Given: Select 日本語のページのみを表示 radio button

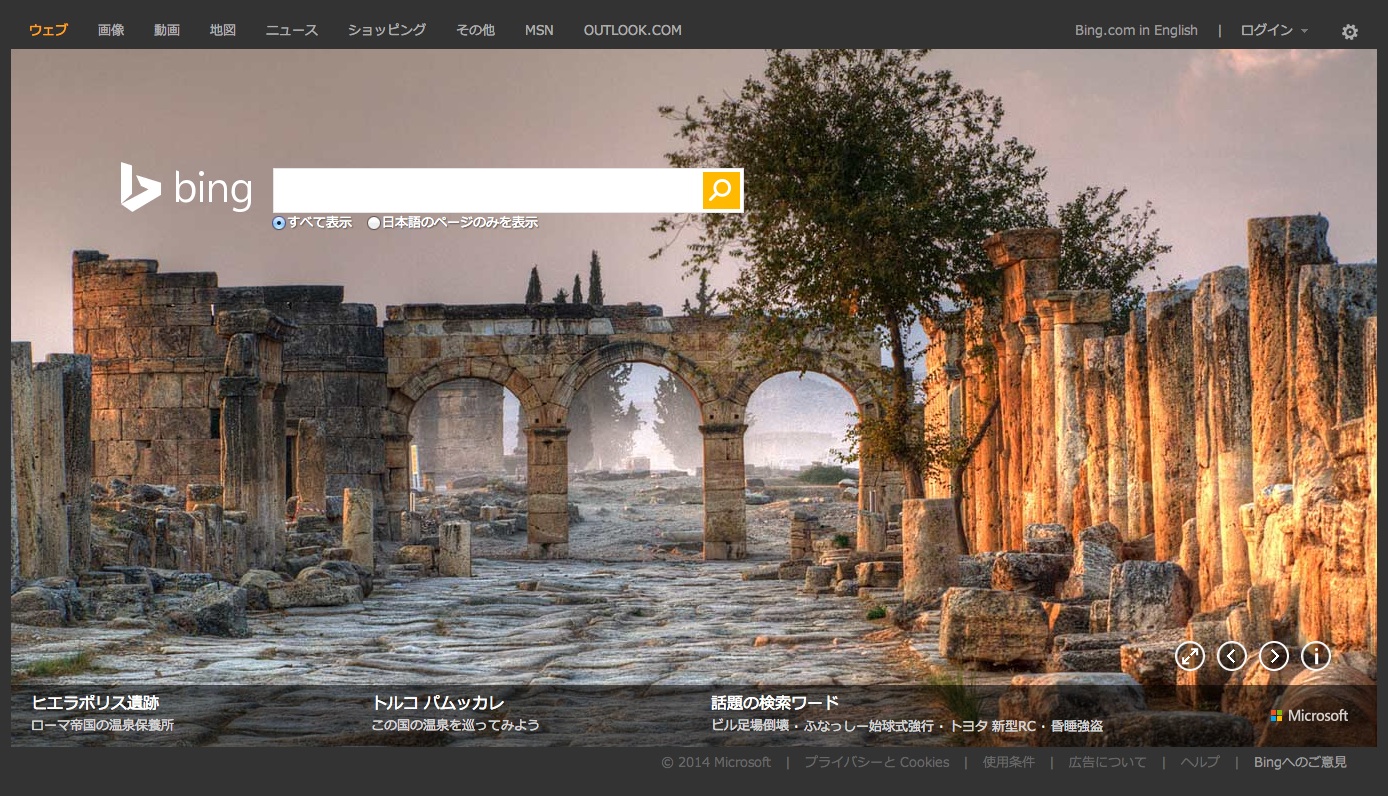Looking at the screenshot, I should coord(374,223).
